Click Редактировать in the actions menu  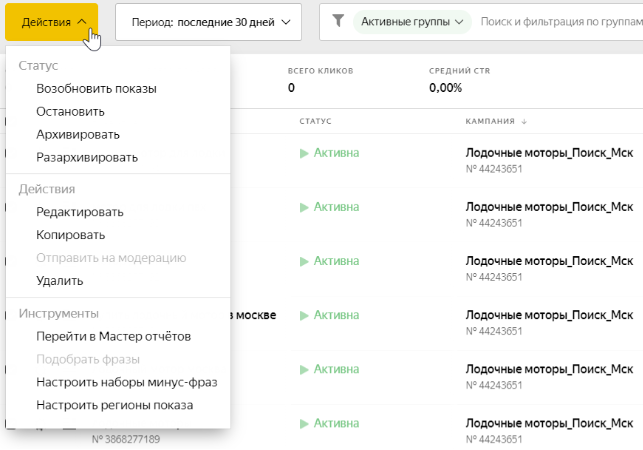point(80,212)
